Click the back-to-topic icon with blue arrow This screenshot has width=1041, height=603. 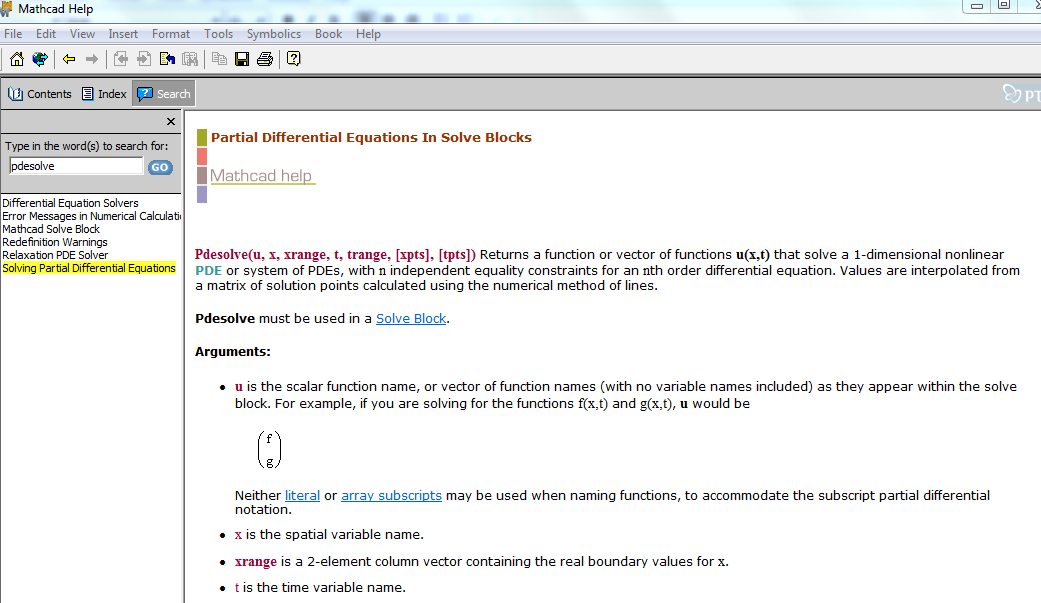(x=167, y=59)
